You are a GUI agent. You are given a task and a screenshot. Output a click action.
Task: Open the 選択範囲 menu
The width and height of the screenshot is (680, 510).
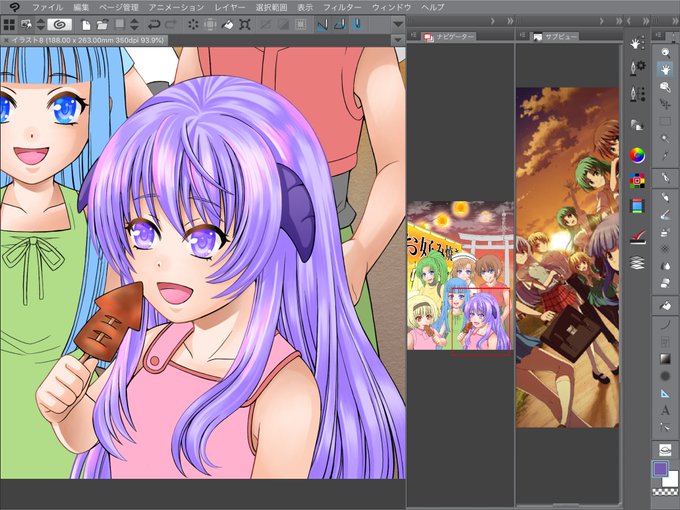271,7
